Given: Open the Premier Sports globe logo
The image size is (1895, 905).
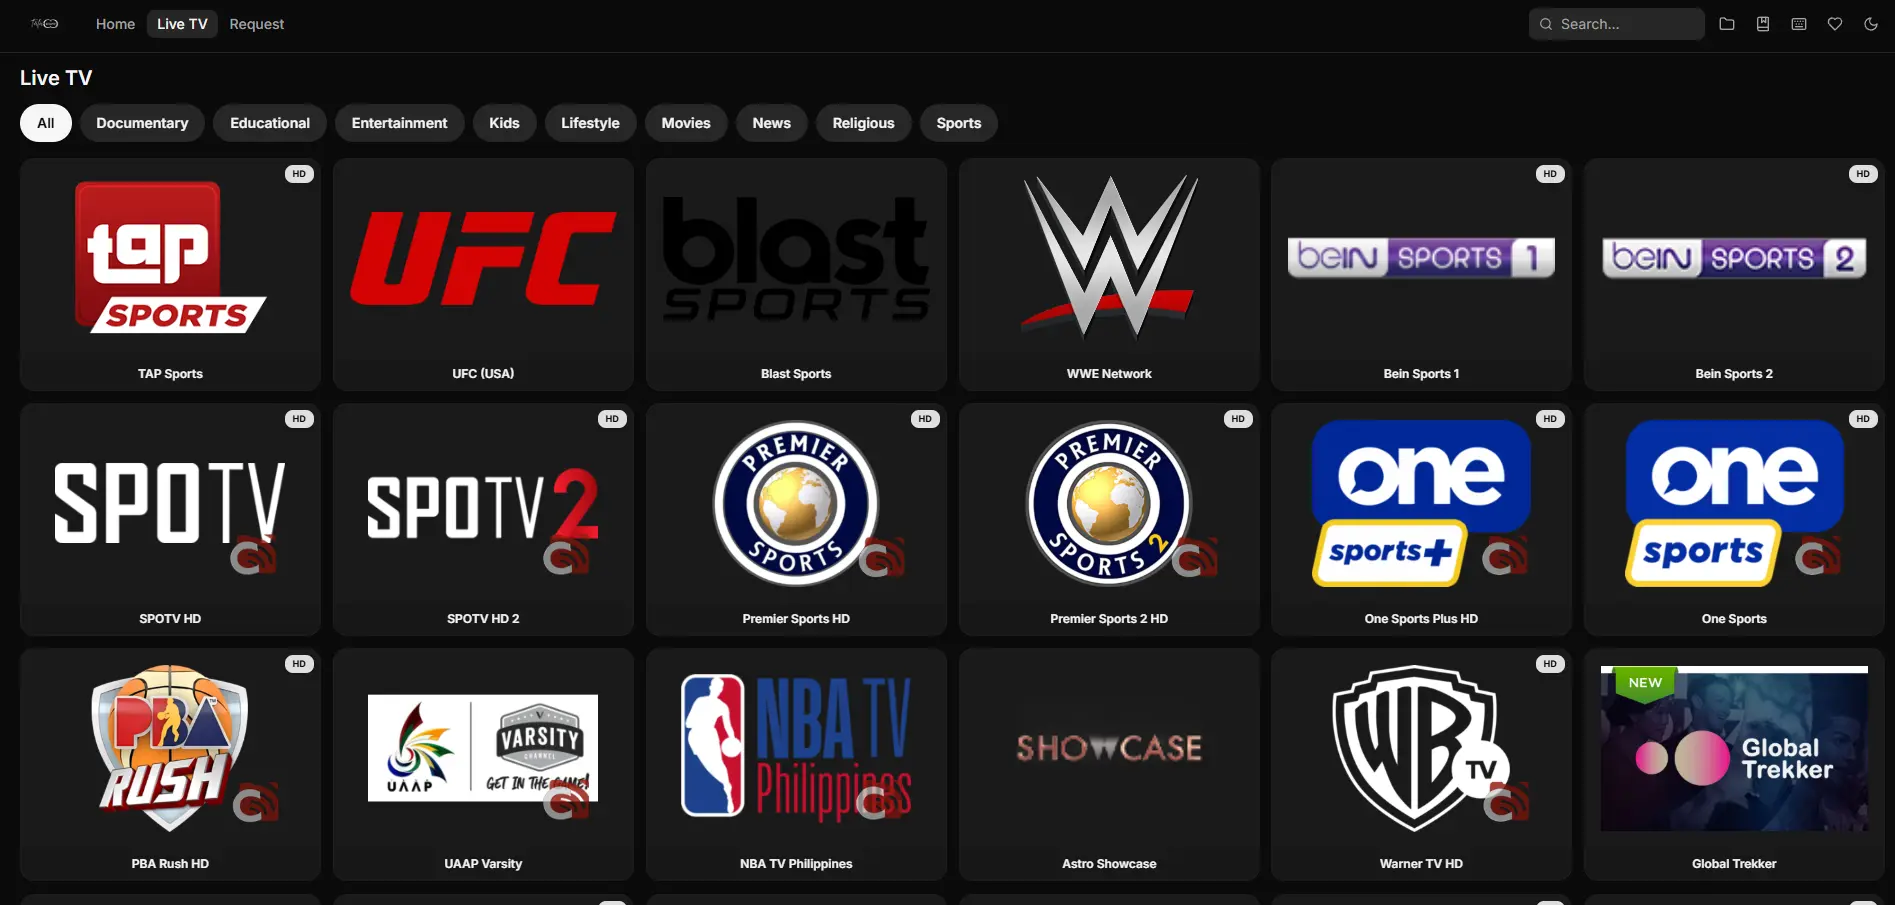Looking at the screenshot, I should click(796, 503).
